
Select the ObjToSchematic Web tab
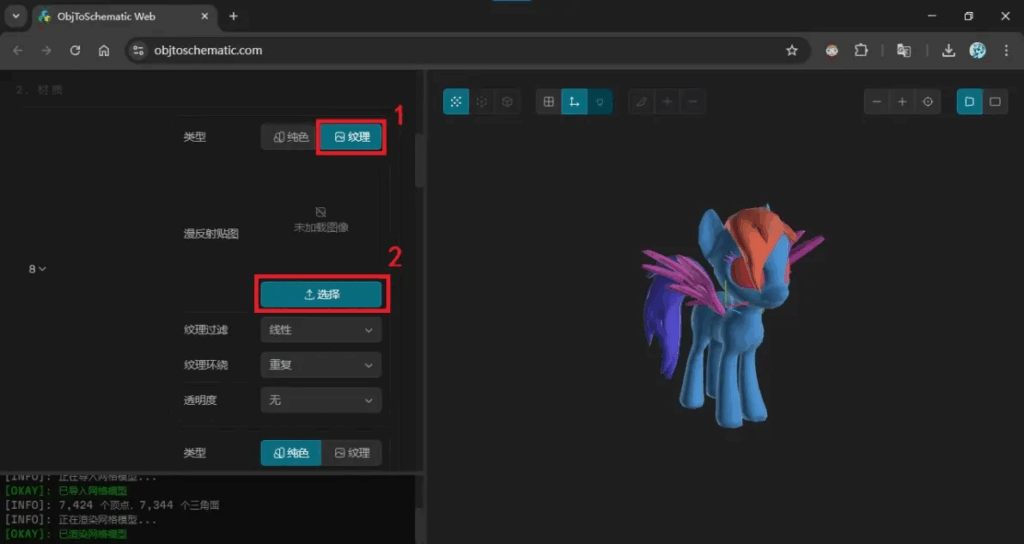(124, 16)
